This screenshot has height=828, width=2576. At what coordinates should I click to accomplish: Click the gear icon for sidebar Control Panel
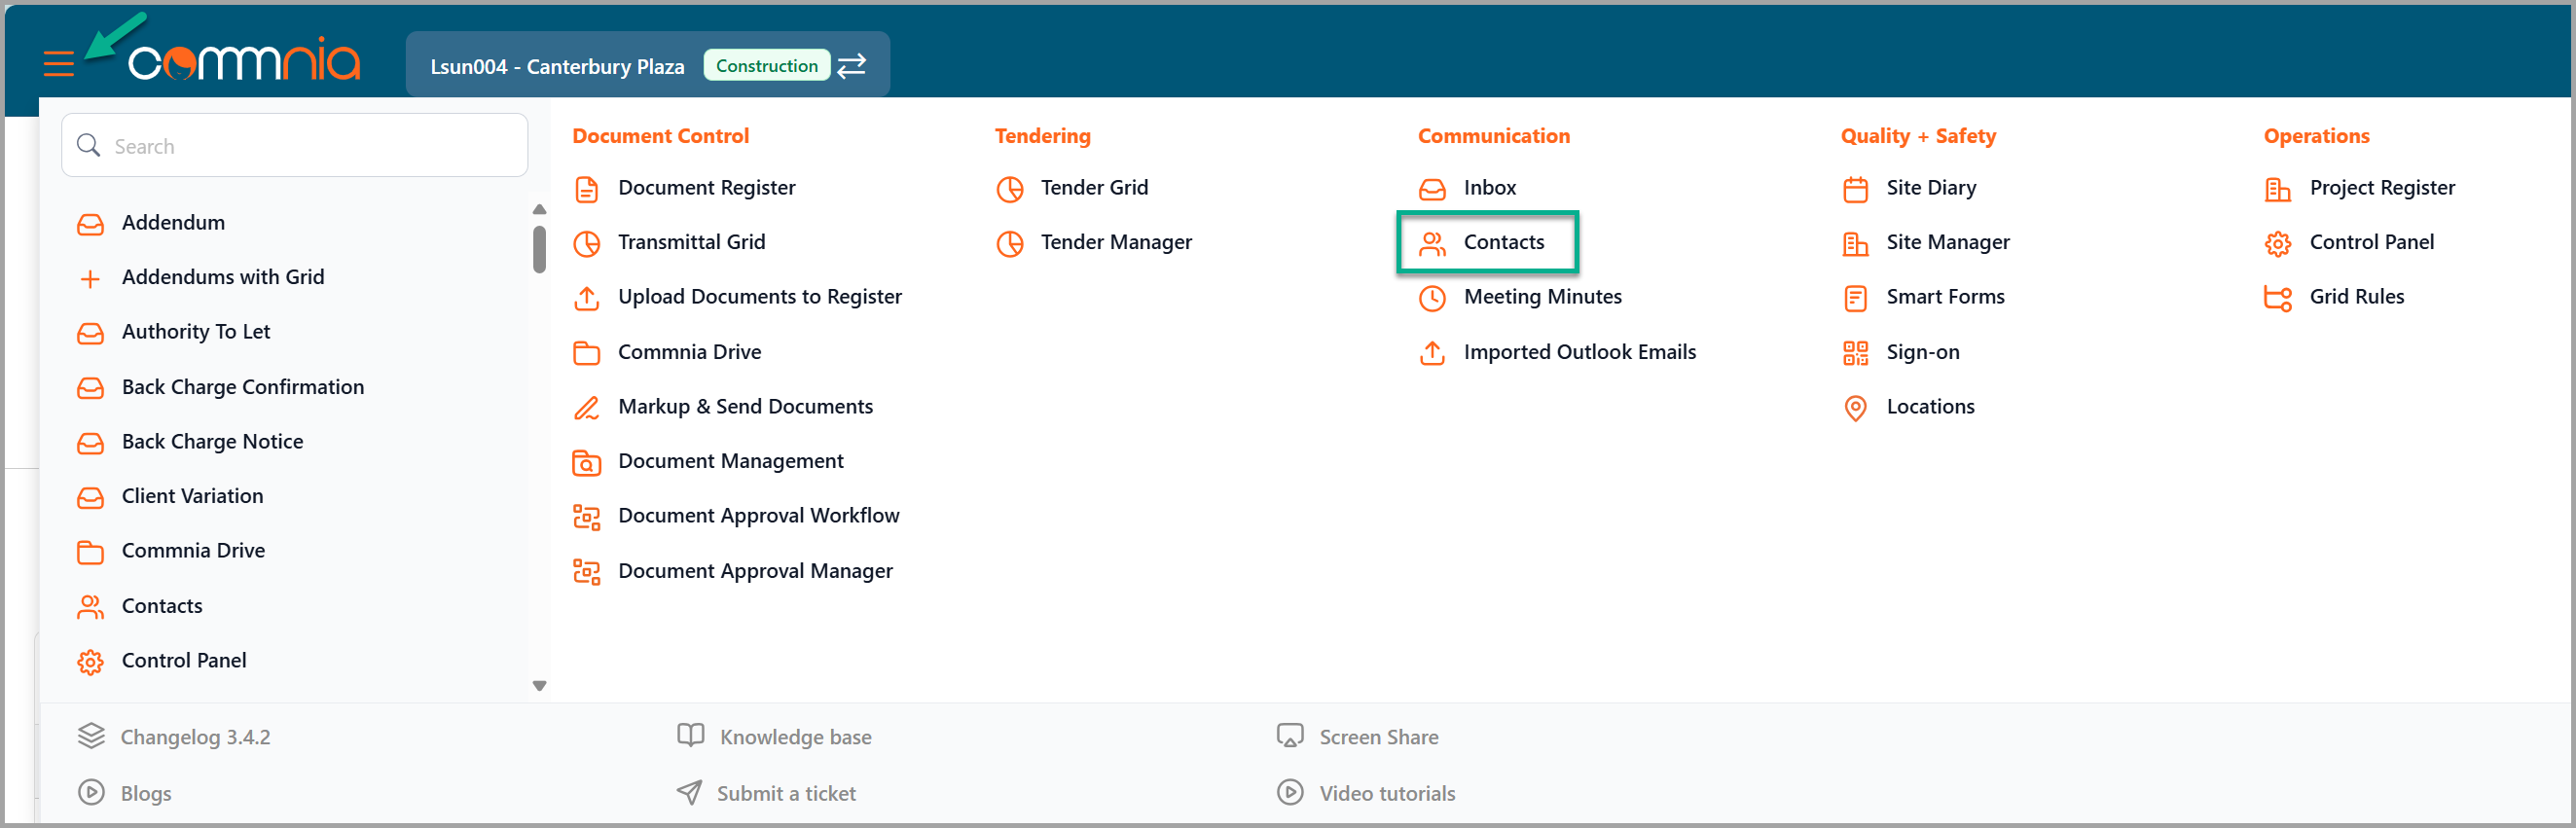(x=90, y=662)
